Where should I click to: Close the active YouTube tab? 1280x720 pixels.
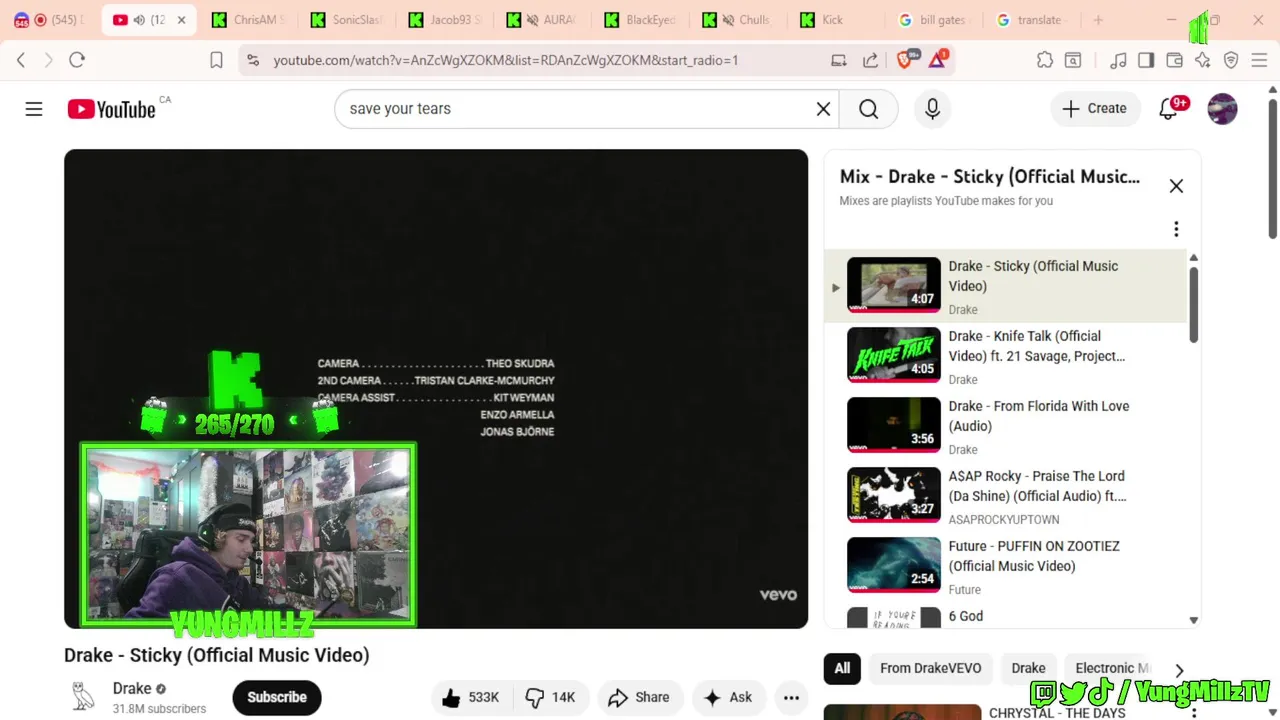coord(181,20)
